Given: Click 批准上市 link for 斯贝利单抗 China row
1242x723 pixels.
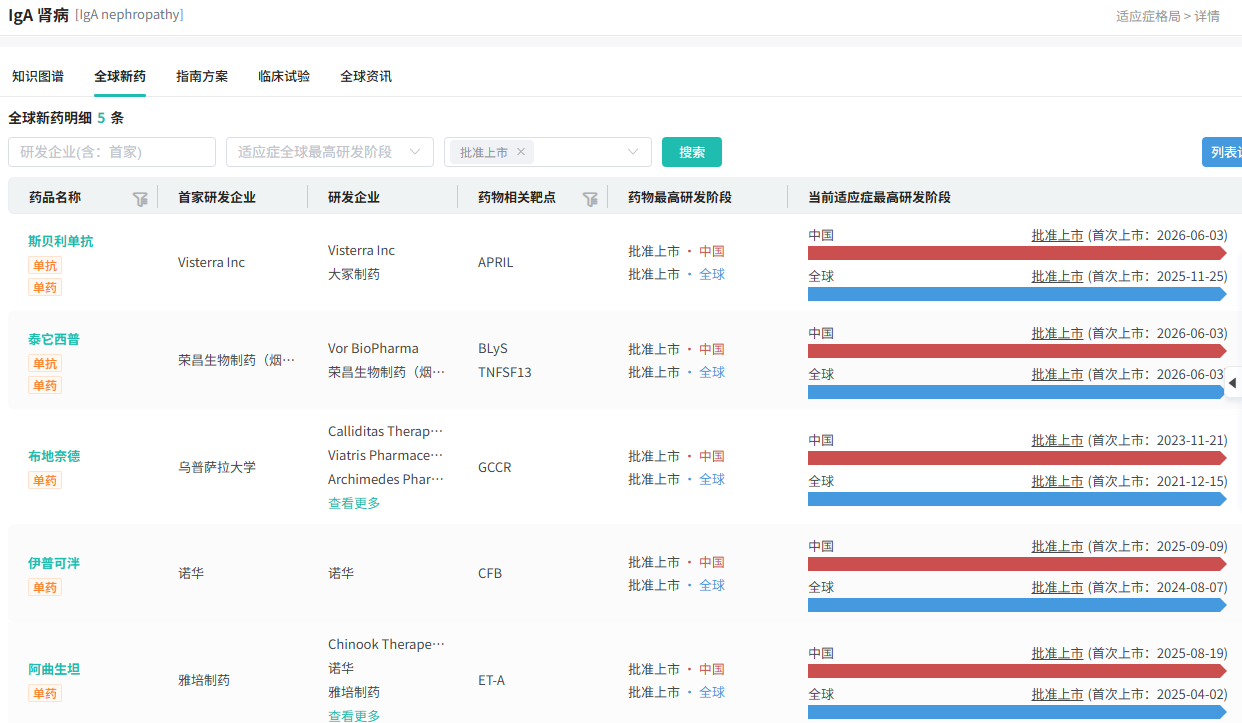Looking at the screenshot, I should [1057, 236].
